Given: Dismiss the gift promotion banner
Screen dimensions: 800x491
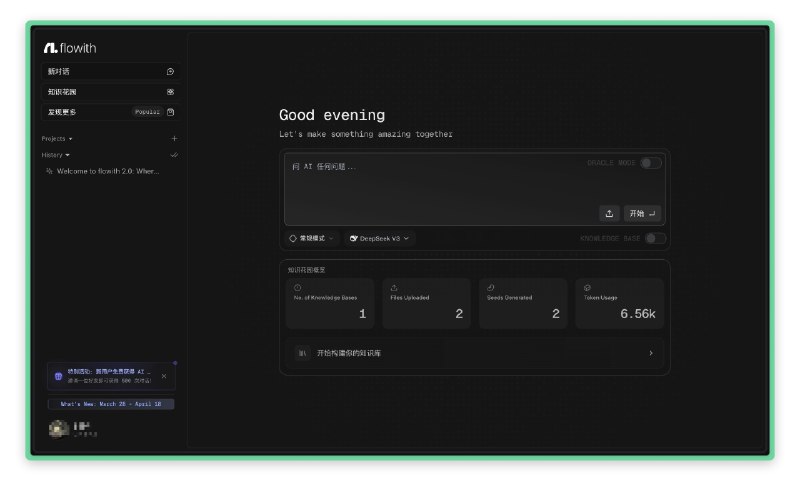Looking at the screenshot, I should pyautogui.click(x=164, y=376).
